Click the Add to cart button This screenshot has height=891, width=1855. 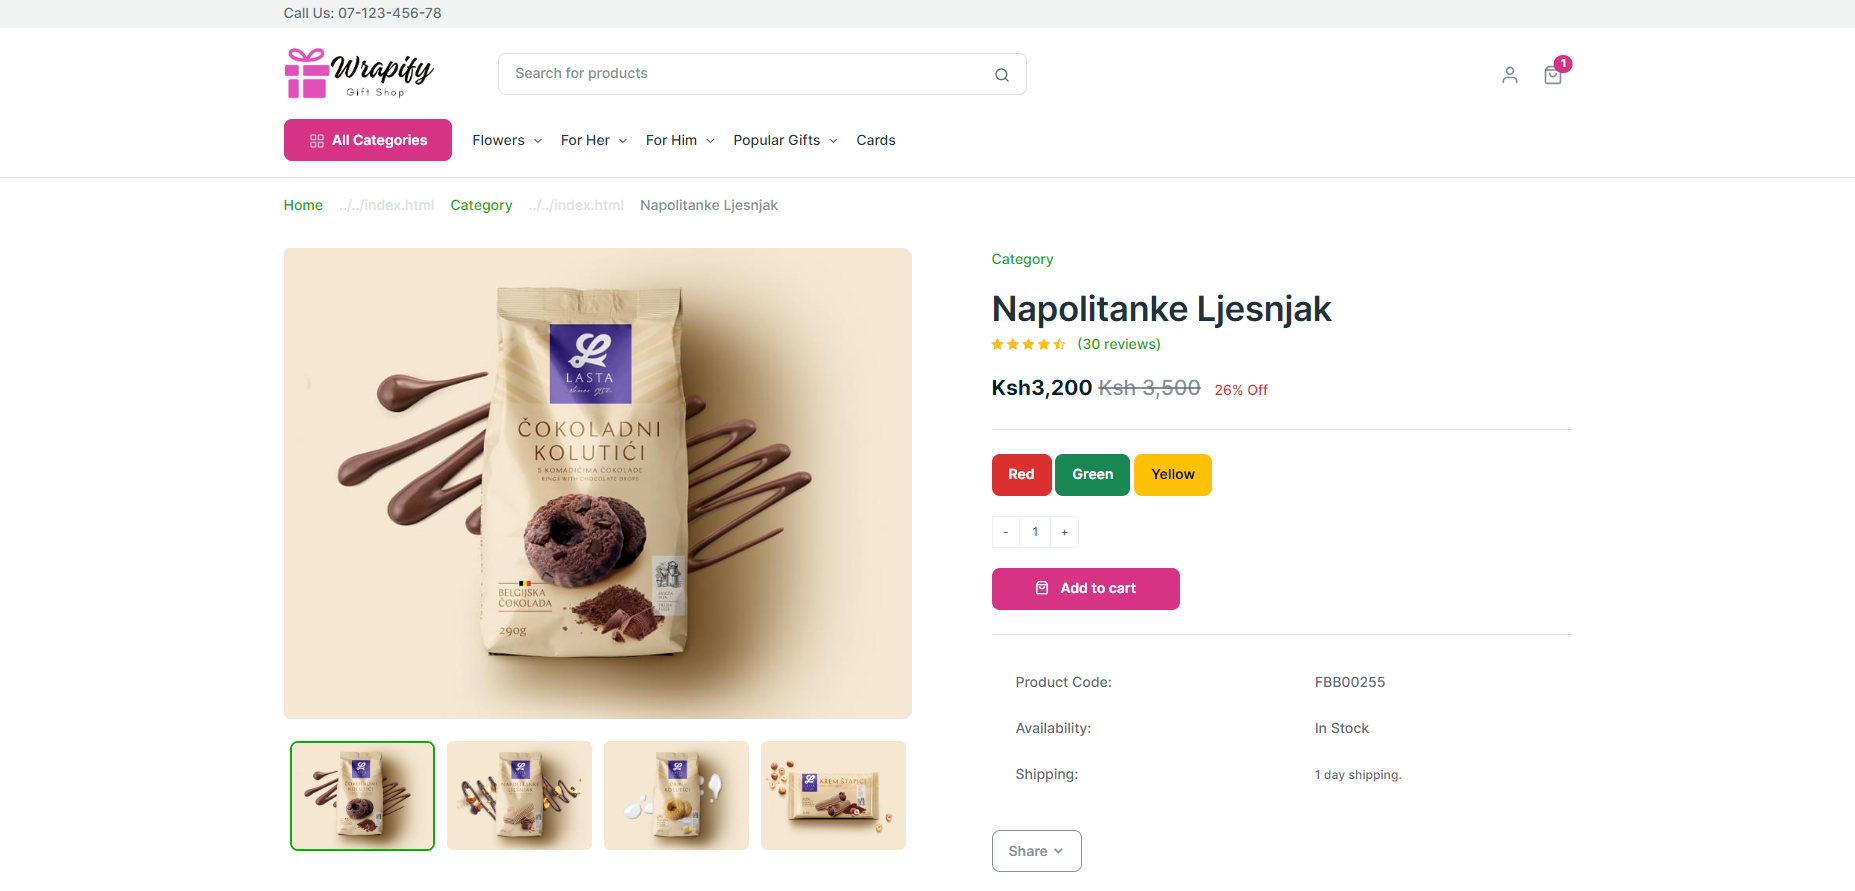1085,589
